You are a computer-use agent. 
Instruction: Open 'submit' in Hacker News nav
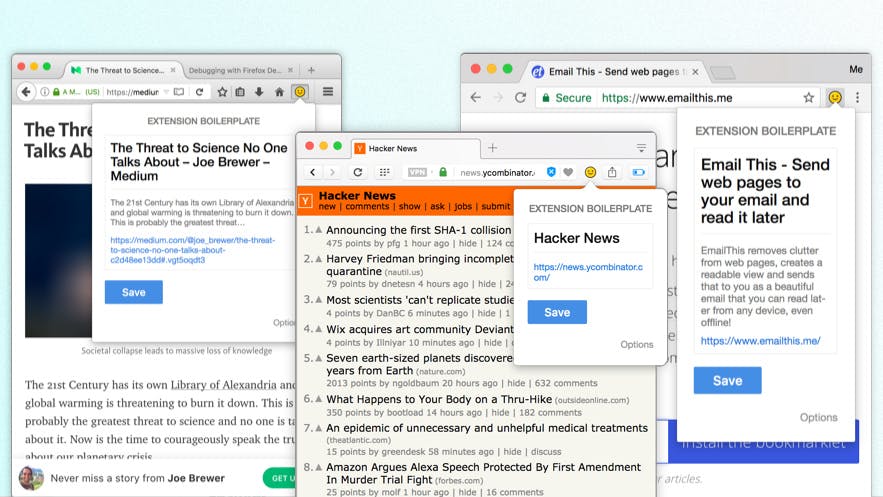[x=496, y=207]
